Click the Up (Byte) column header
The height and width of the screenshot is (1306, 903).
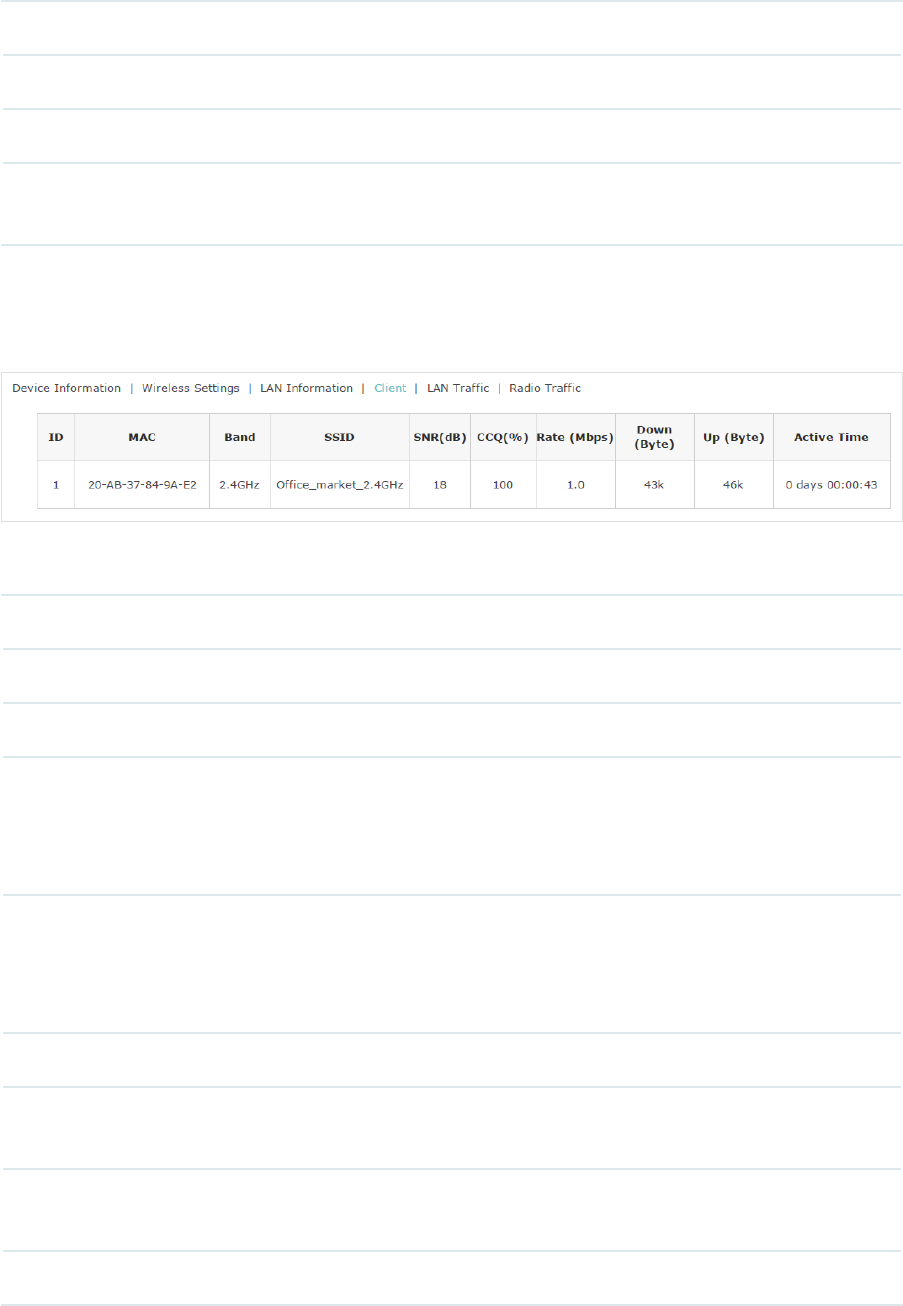[733, 437]
